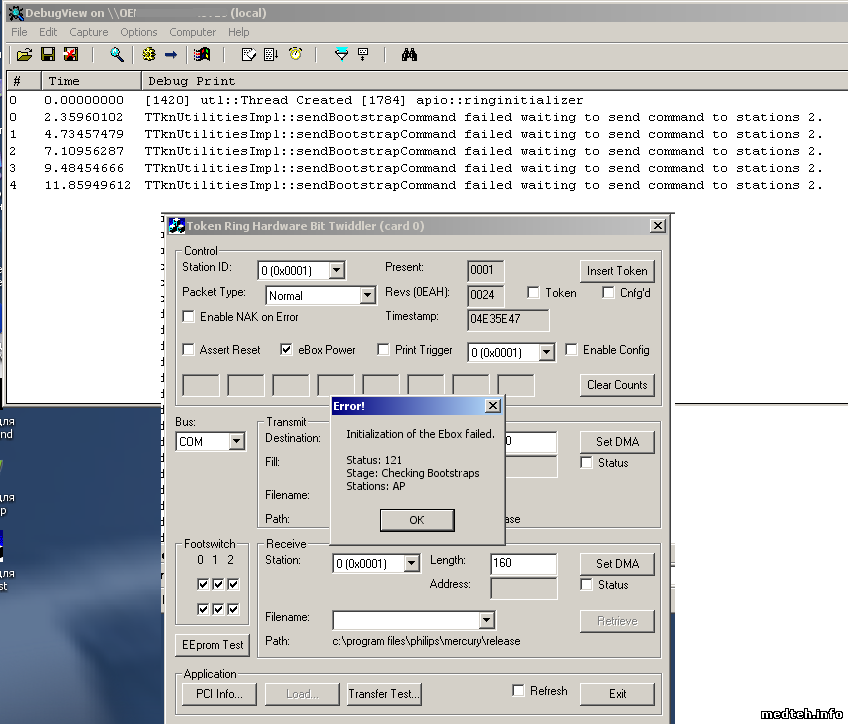Click the Open folder icon in DebugView toolbar
Image resolution: width=848 pixels, height=724 pixels.
click(24, 54)
